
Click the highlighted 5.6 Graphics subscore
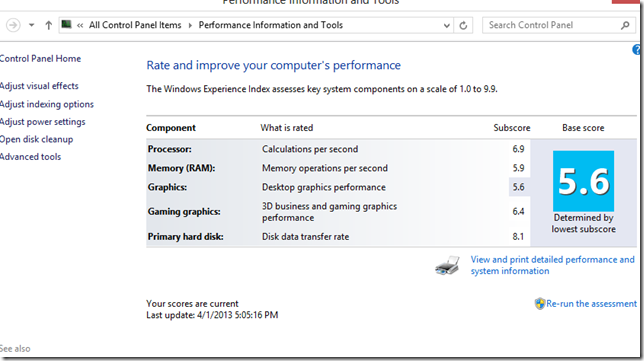519,187
